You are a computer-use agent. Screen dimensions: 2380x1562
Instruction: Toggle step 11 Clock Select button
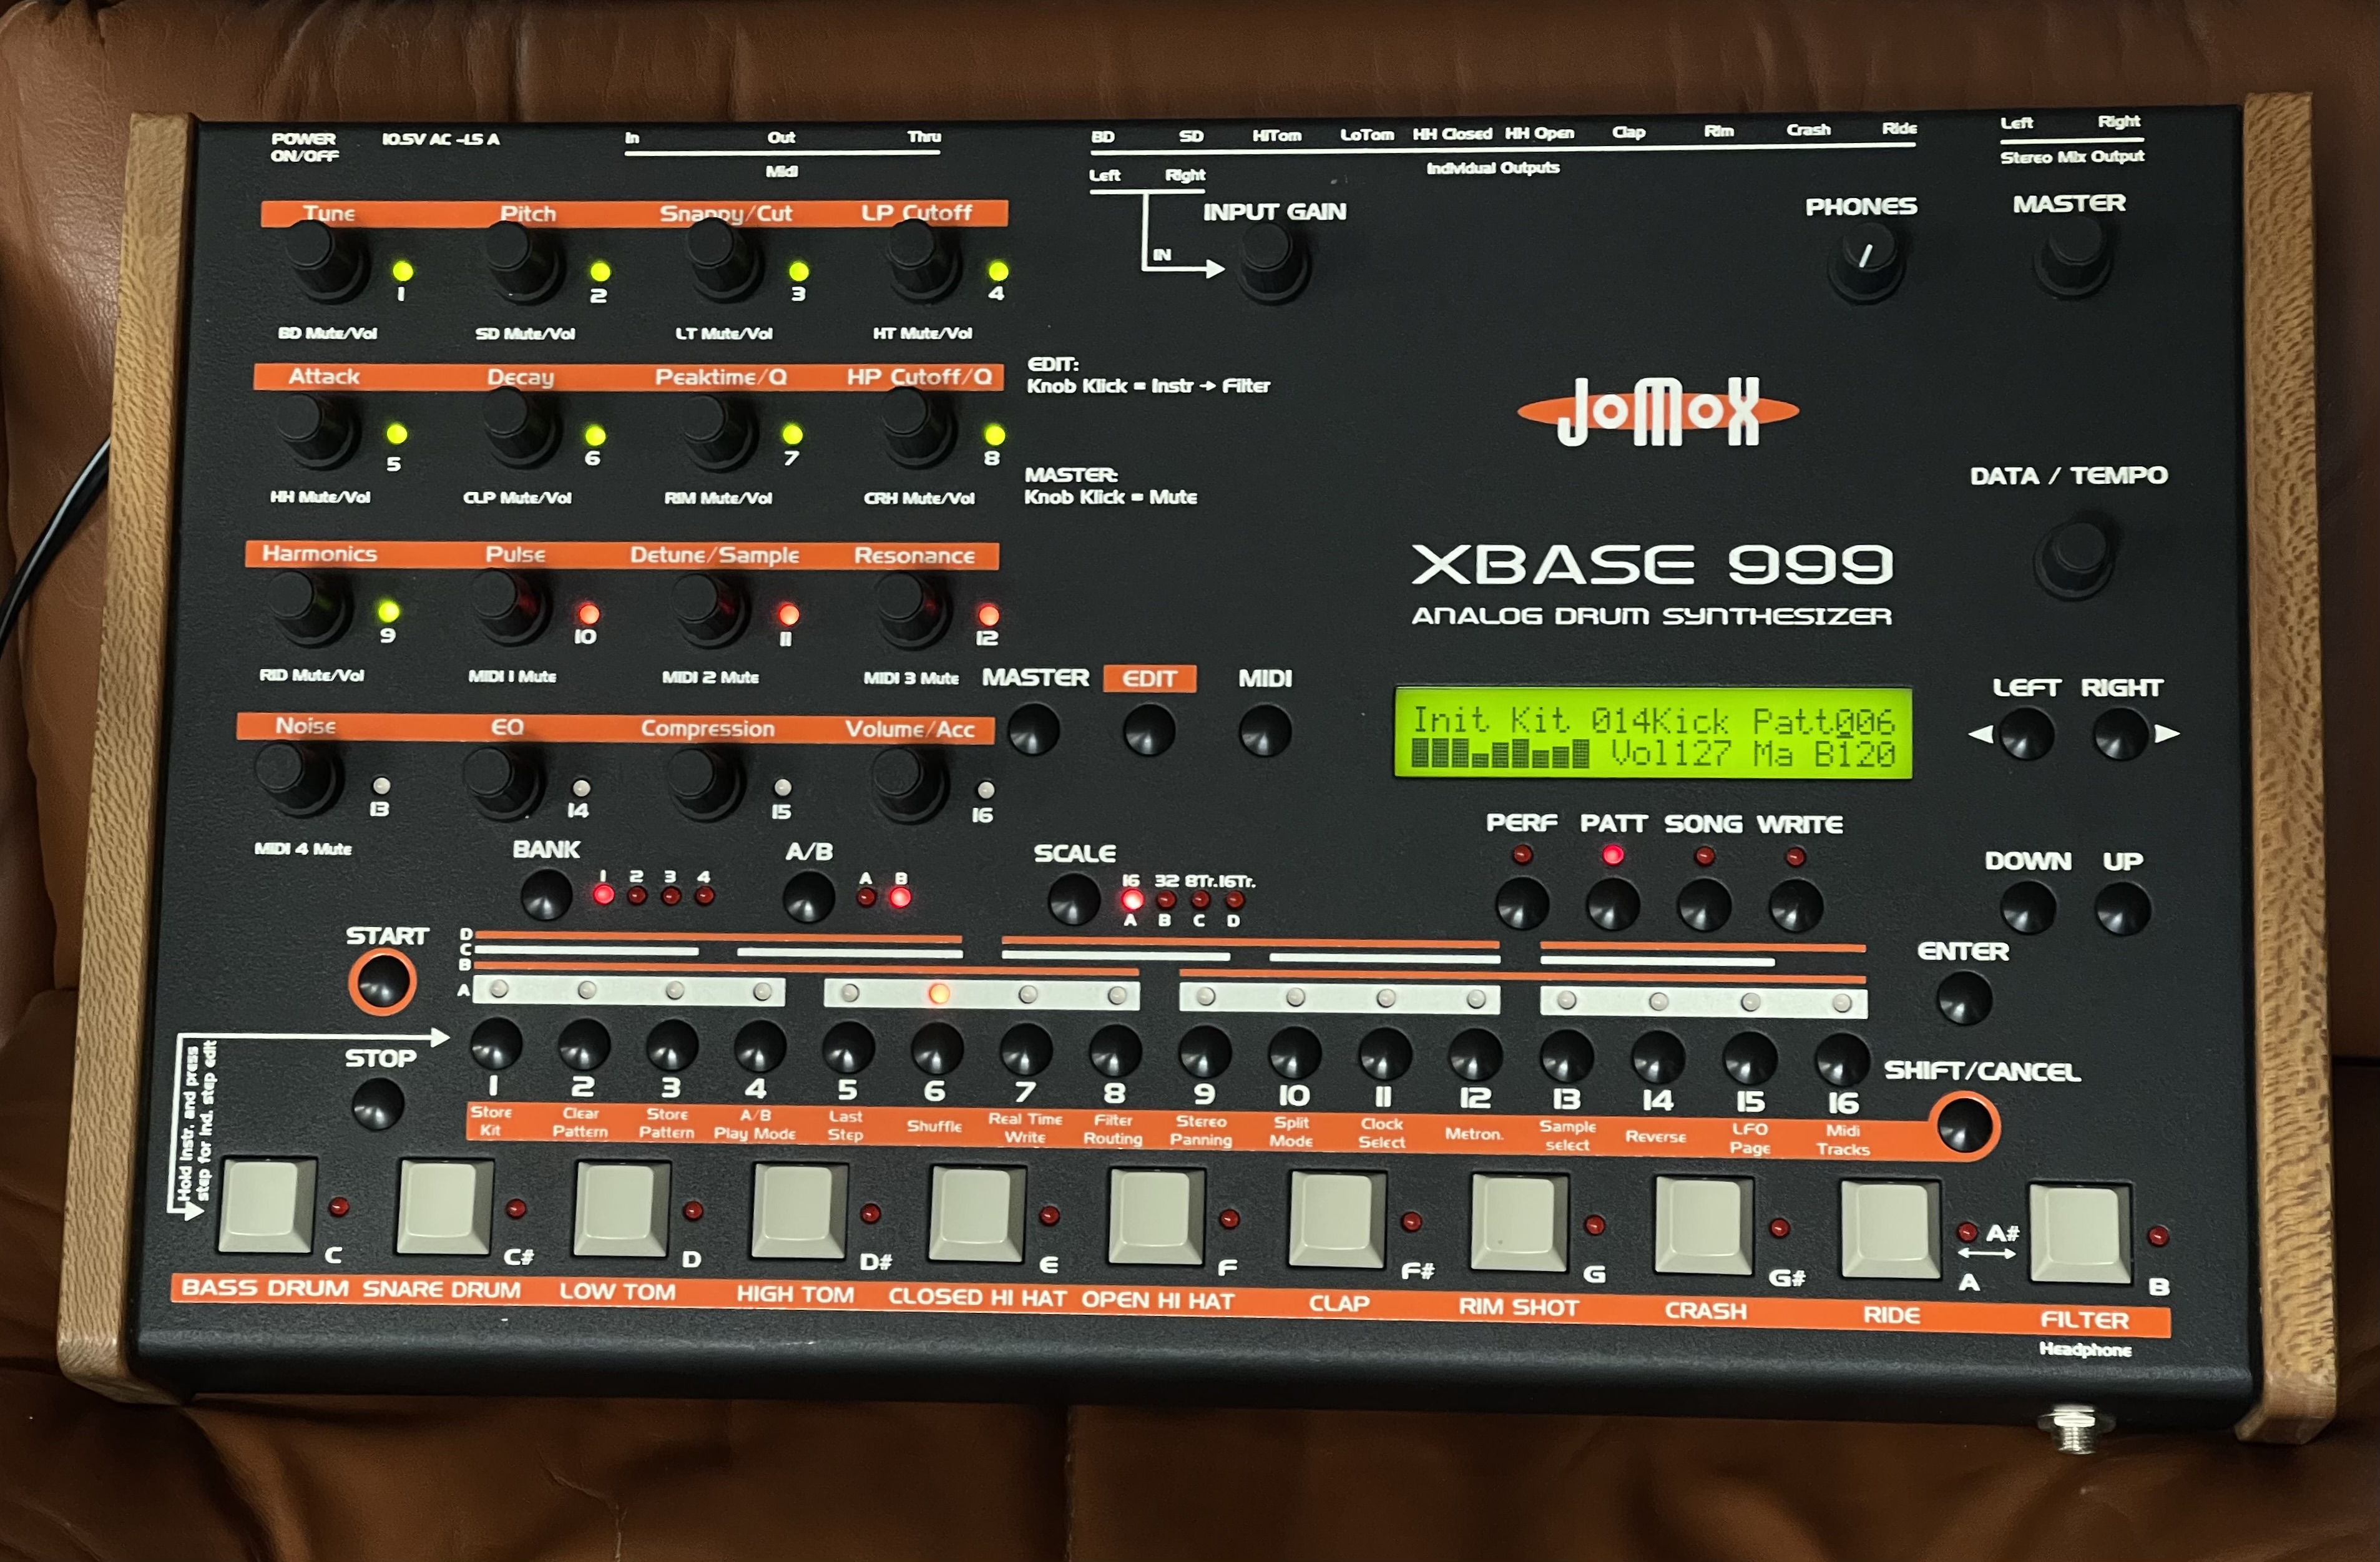(1385, 1055)
